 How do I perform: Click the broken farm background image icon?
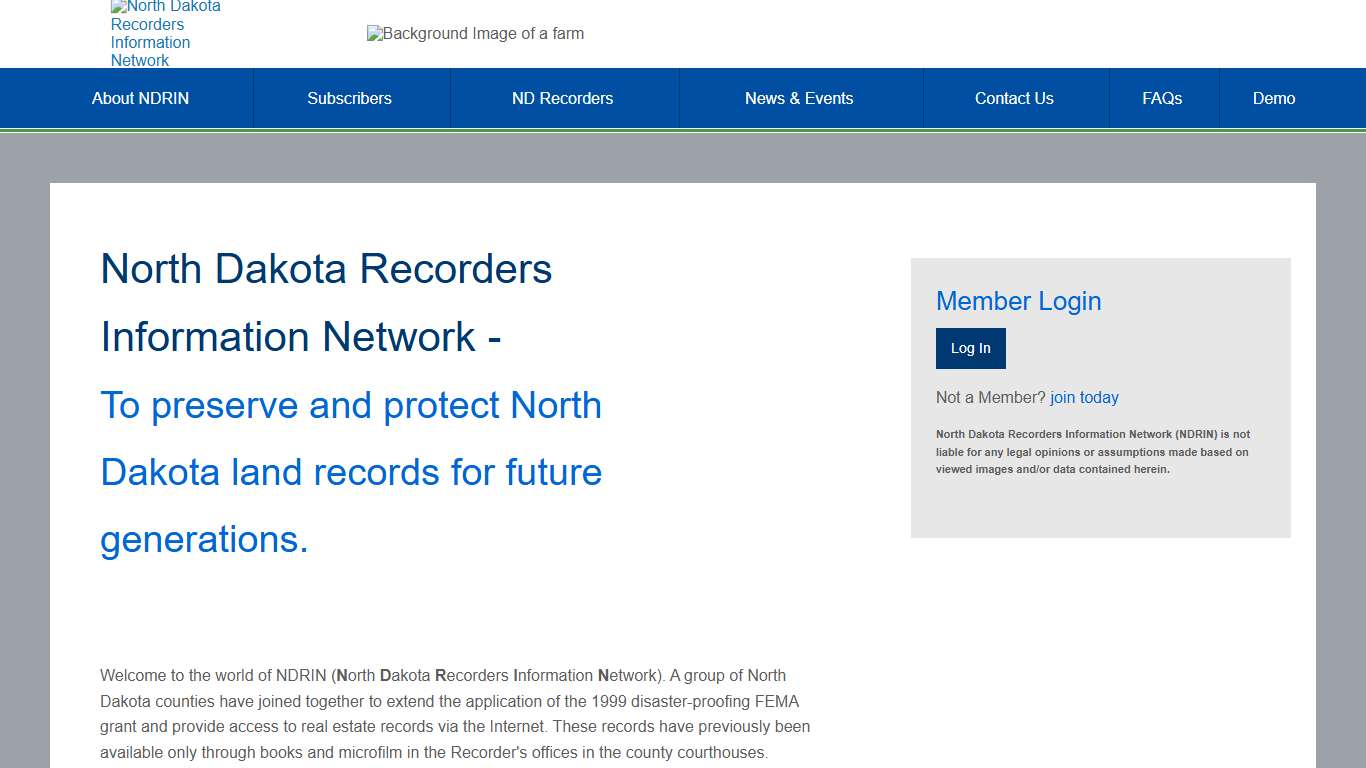(x=475, y=33)
